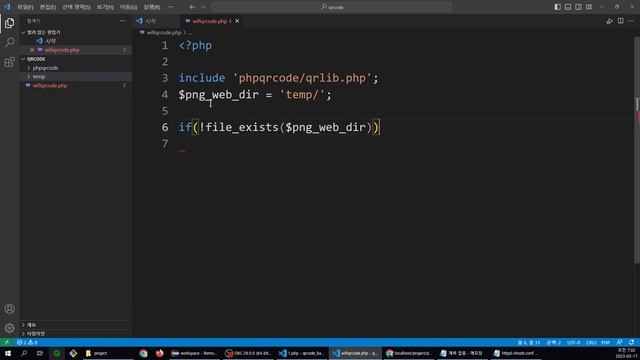The height and width of the screenshot is (360, 640).
Task: Split the editor to the right
Action: [x=620, y=21]
